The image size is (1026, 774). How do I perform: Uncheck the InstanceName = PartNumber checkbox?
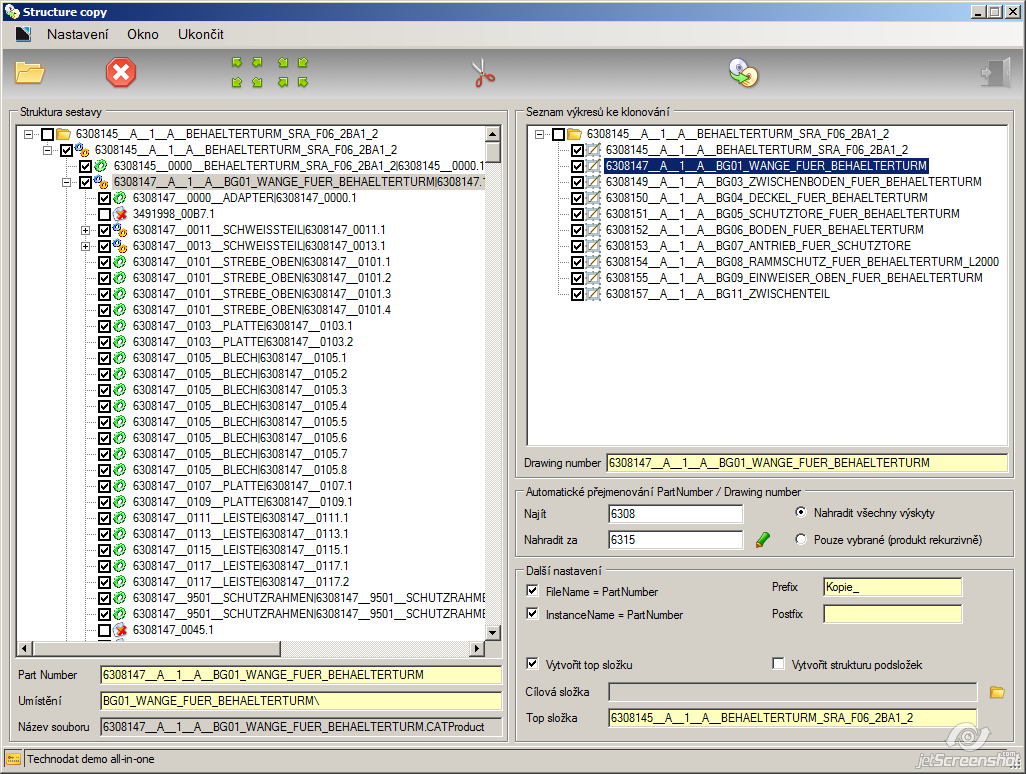point(533,614)
